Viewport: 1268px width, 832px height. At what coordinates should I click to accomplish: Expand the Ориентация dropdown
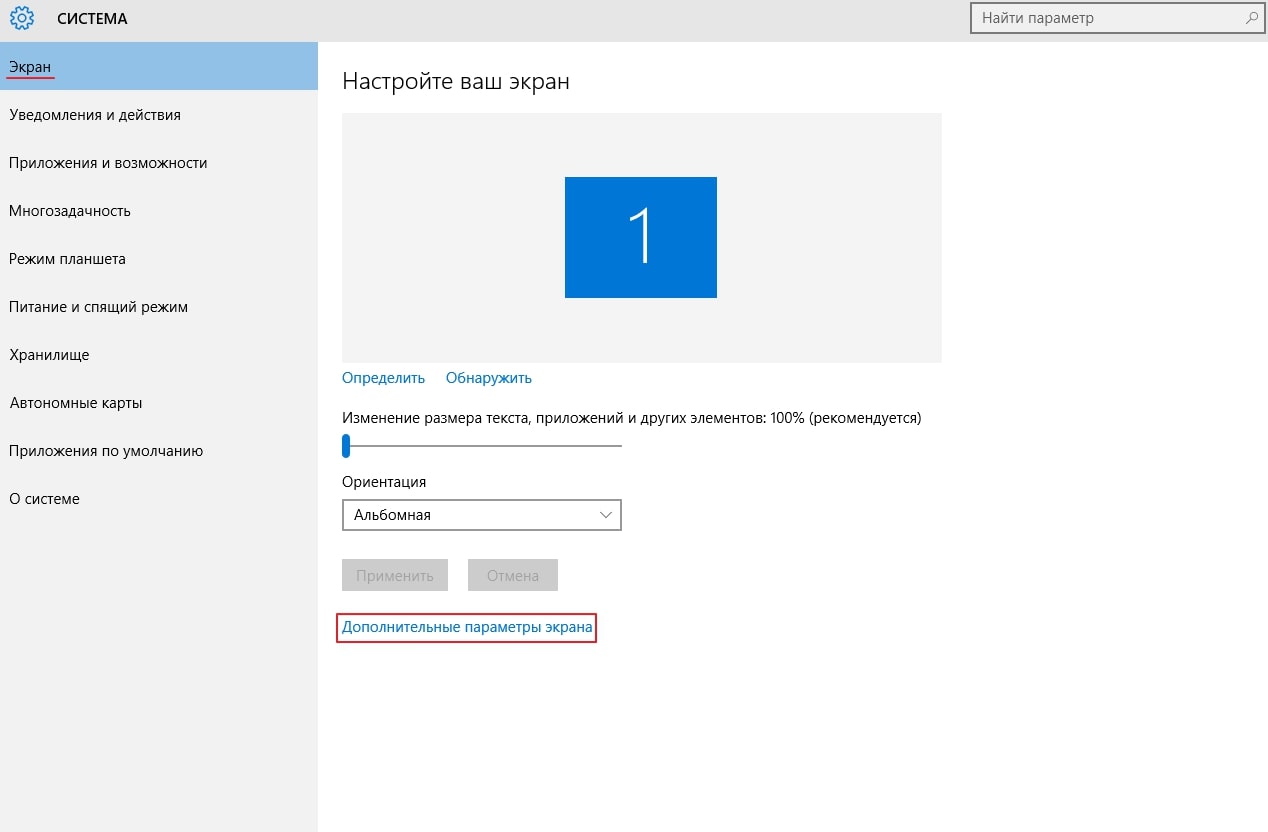click(481, 515)
